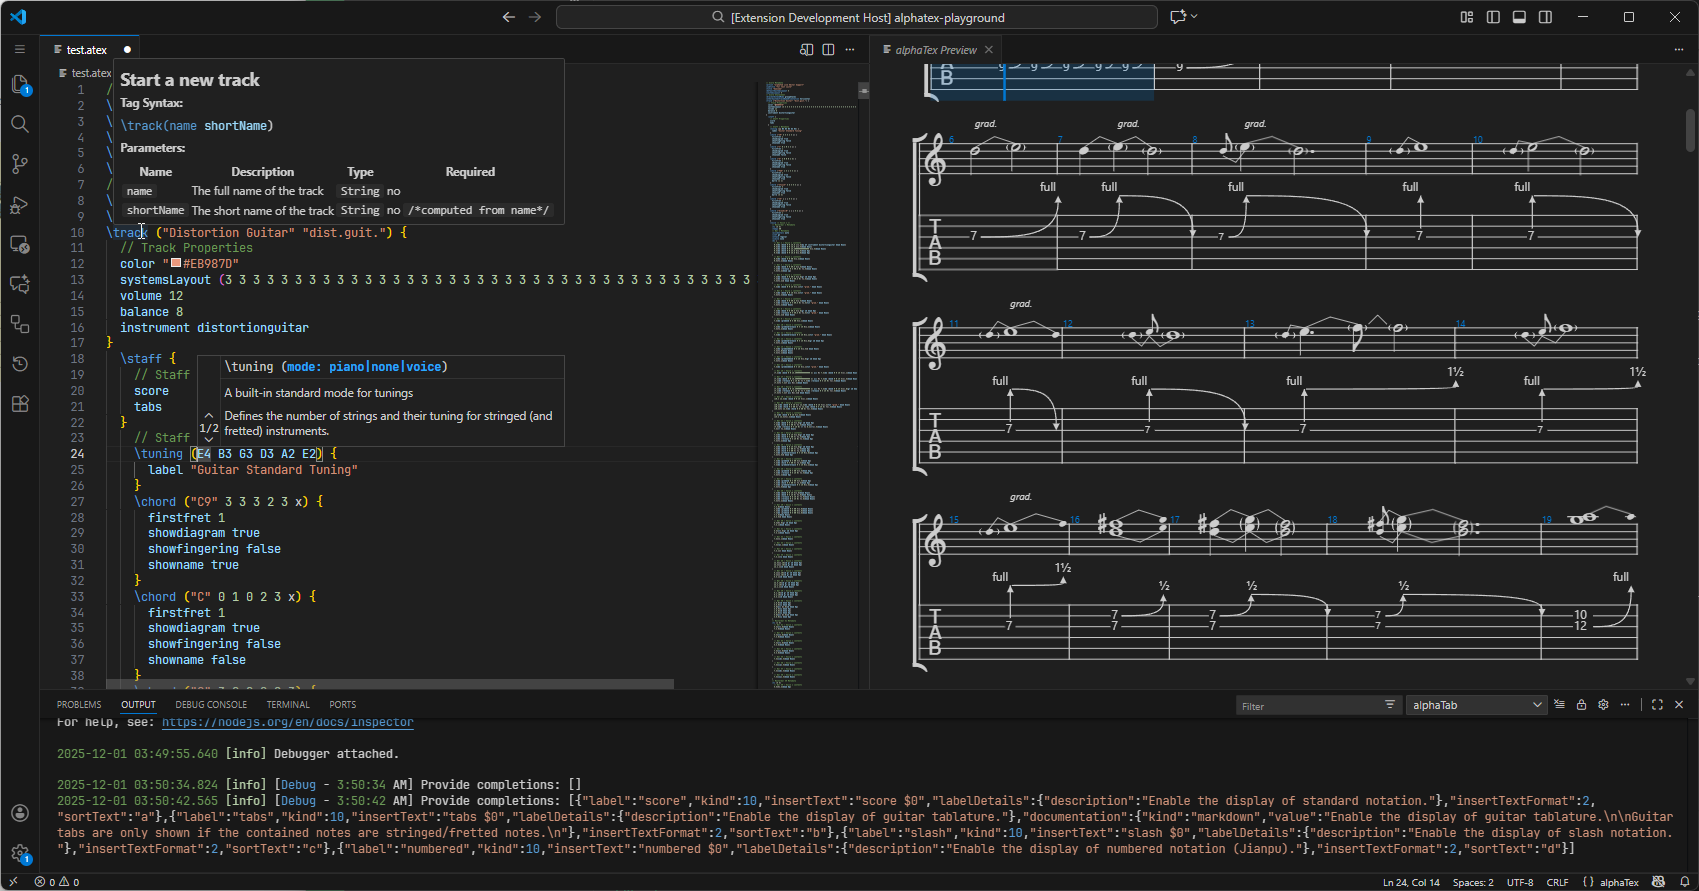
Task: Split the test.atex editor to the right
Action: [x=828, y=50]
